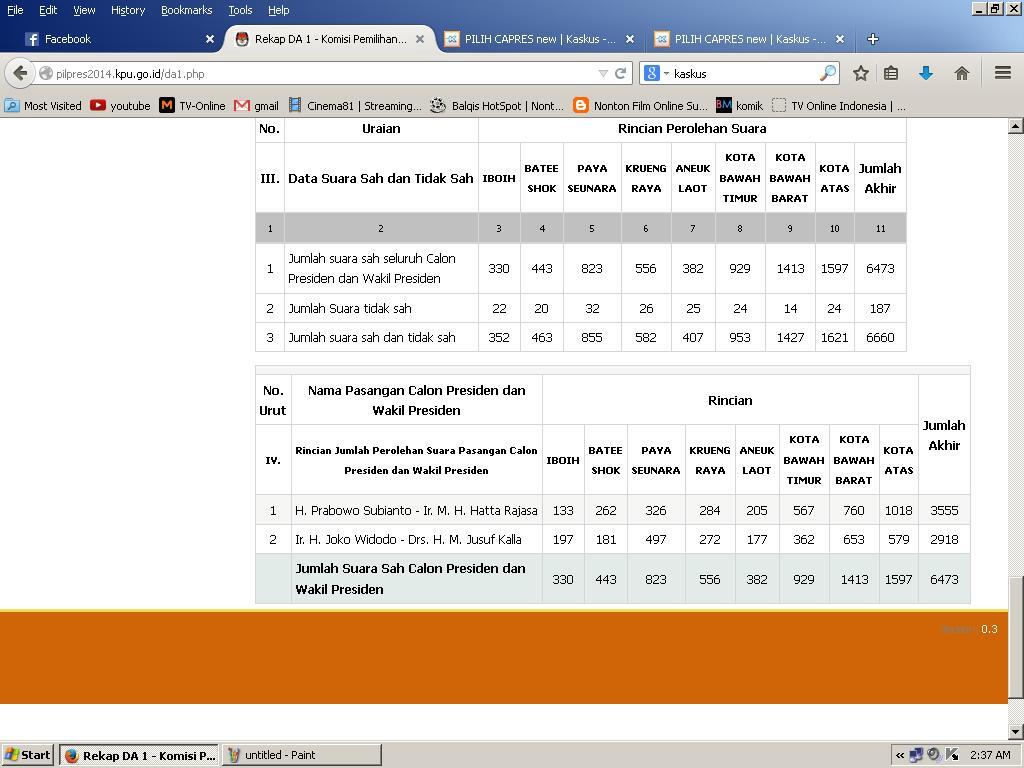Screen dimensions: 1024x768
Task: Click the browser back arrow button
Action: 21,73
